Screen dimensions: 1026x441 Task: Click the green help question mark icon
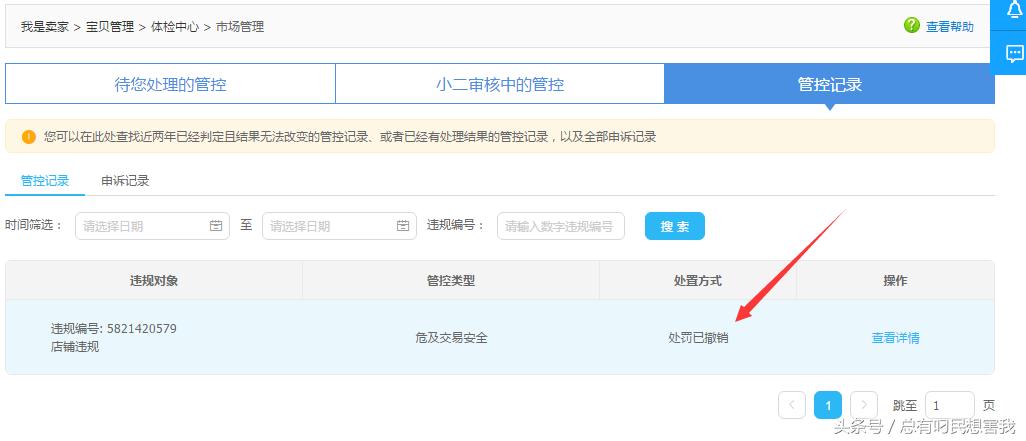[911, 26]
